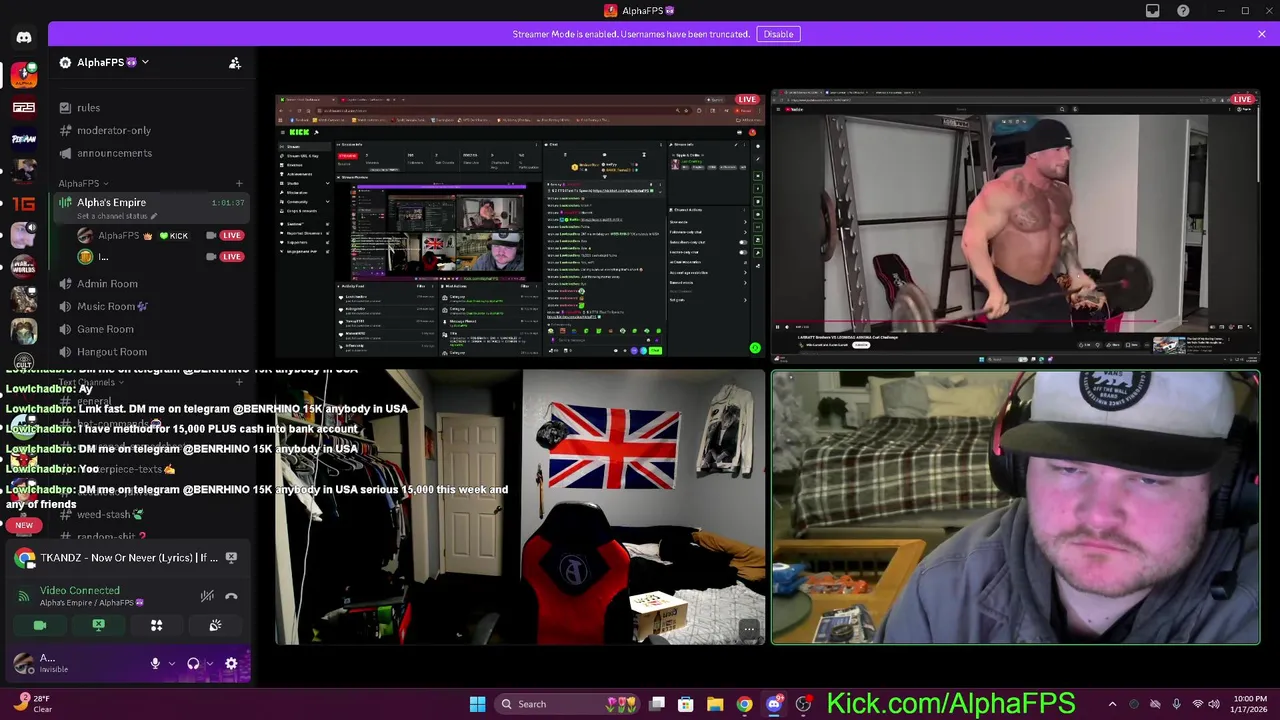
Task: Click the invite members icon
Action: tap(234, 63)
